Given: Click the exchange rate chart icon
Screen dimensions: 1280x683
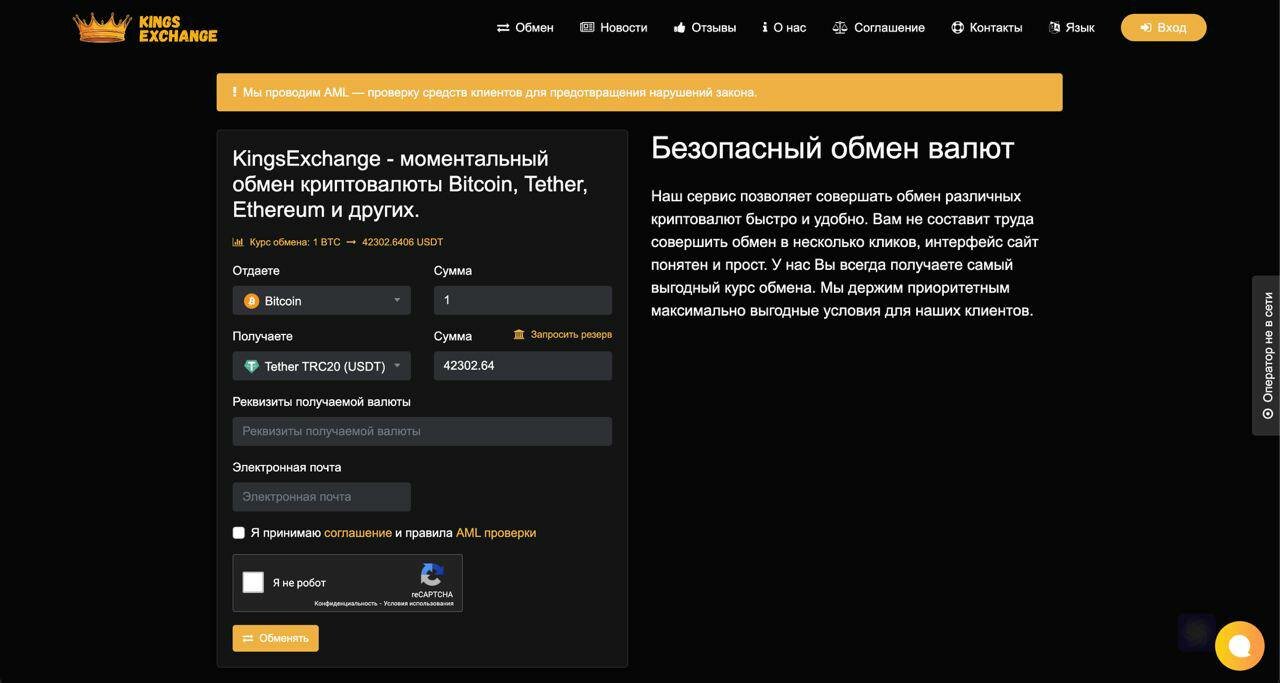Looking at the screenshot, I should click(x=238, y=242).
